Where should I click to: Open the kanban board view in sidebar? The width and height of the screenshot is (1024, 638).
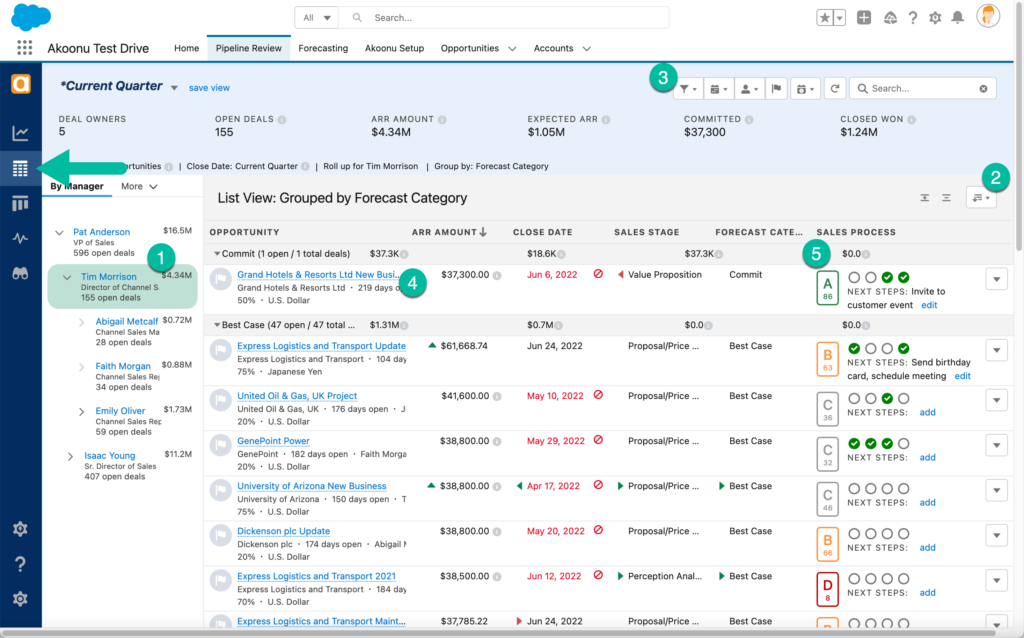click(x=20, y=204)
